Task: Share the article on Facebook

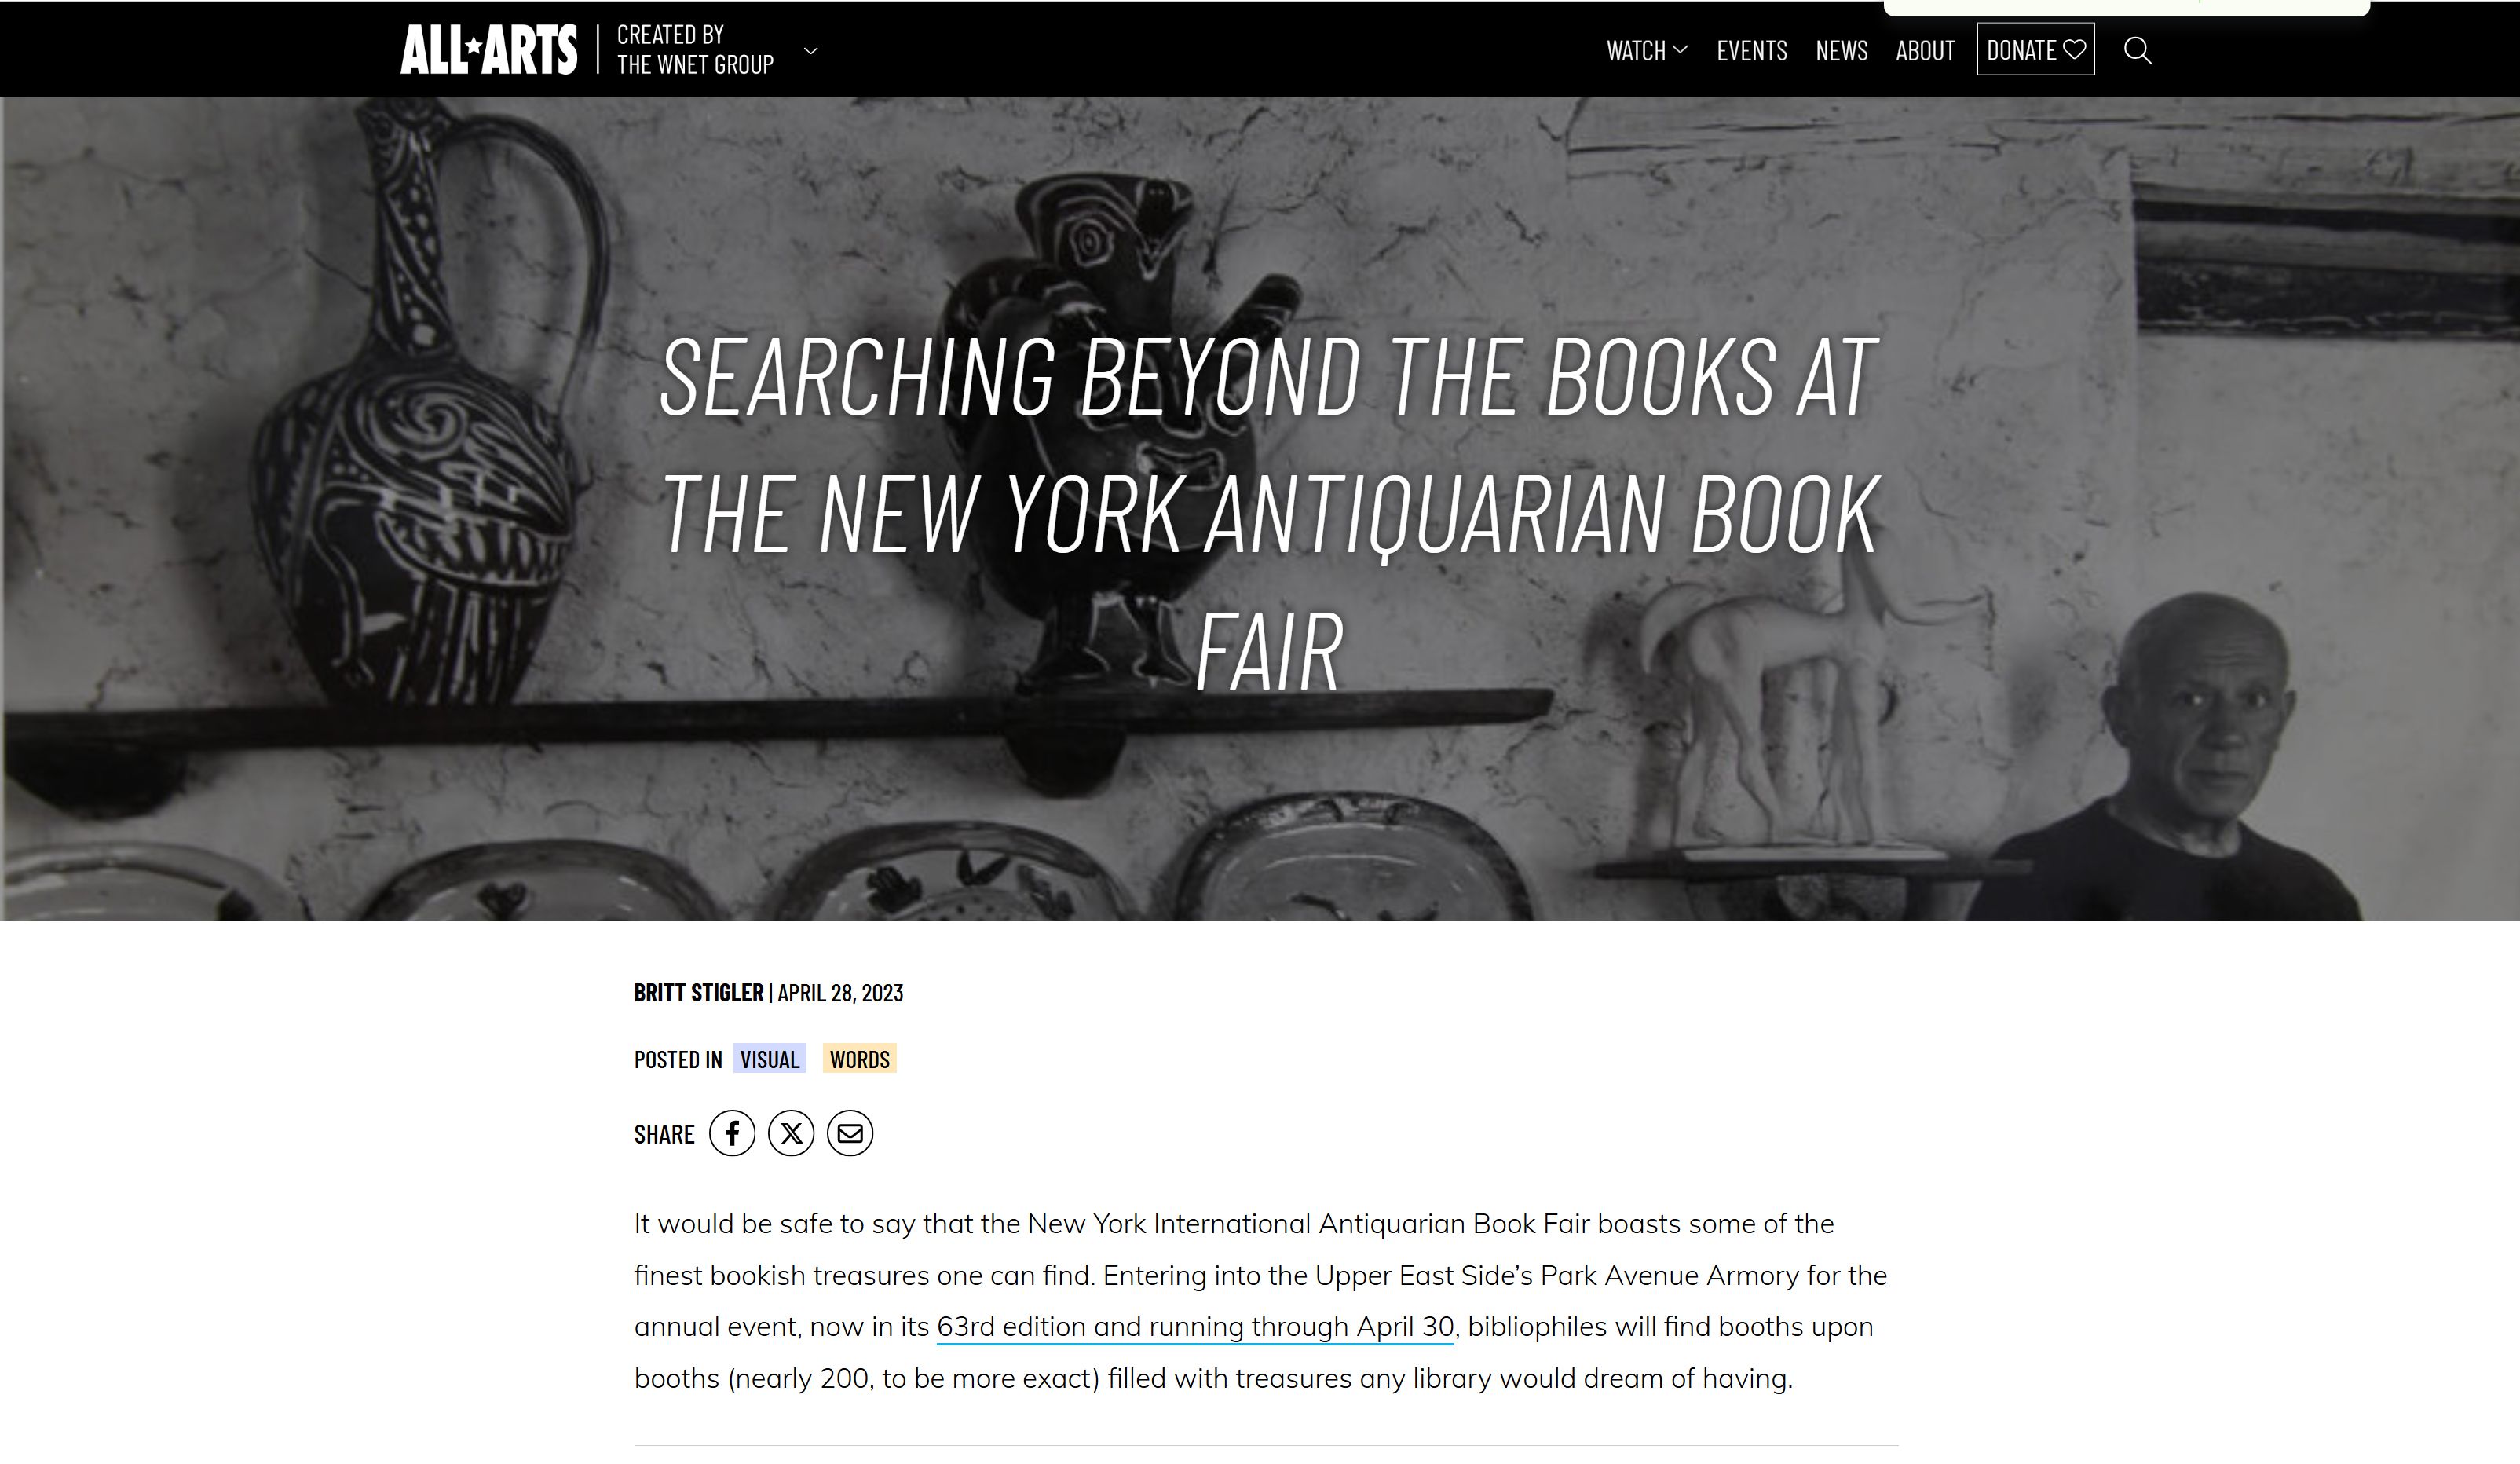Action: click(732, 1133)
